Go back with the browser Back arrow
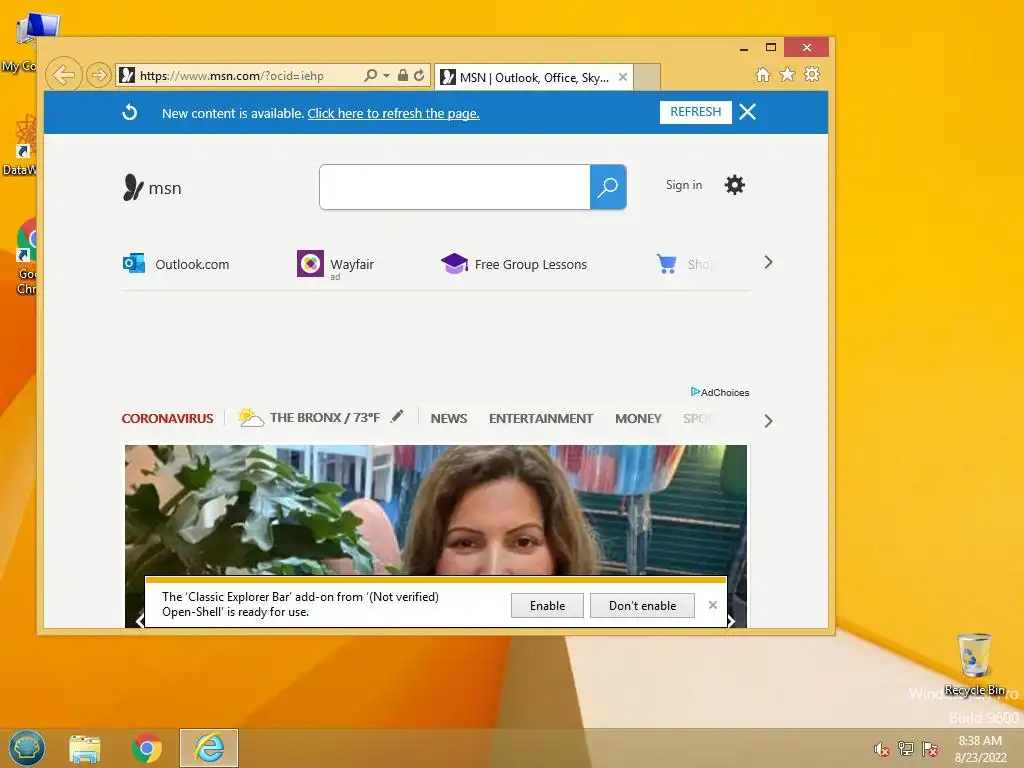 63,75
